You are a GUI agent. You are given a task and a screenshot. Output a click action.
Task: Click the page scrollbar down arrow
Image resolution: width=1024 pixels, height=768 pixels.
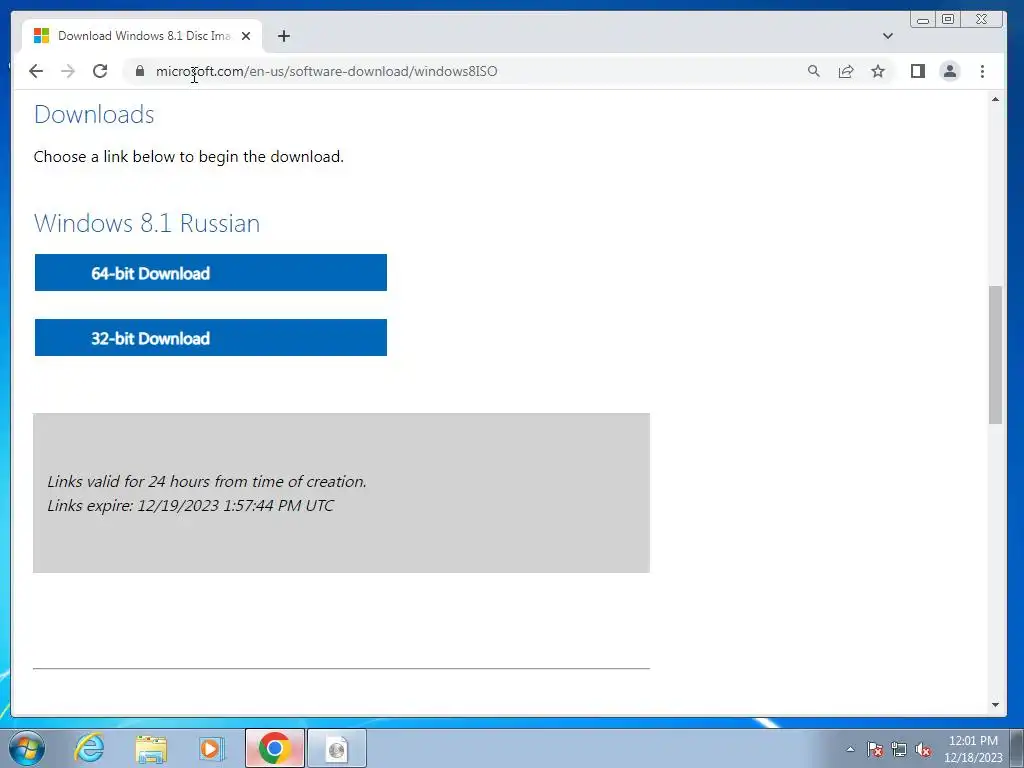pos(995,705)
